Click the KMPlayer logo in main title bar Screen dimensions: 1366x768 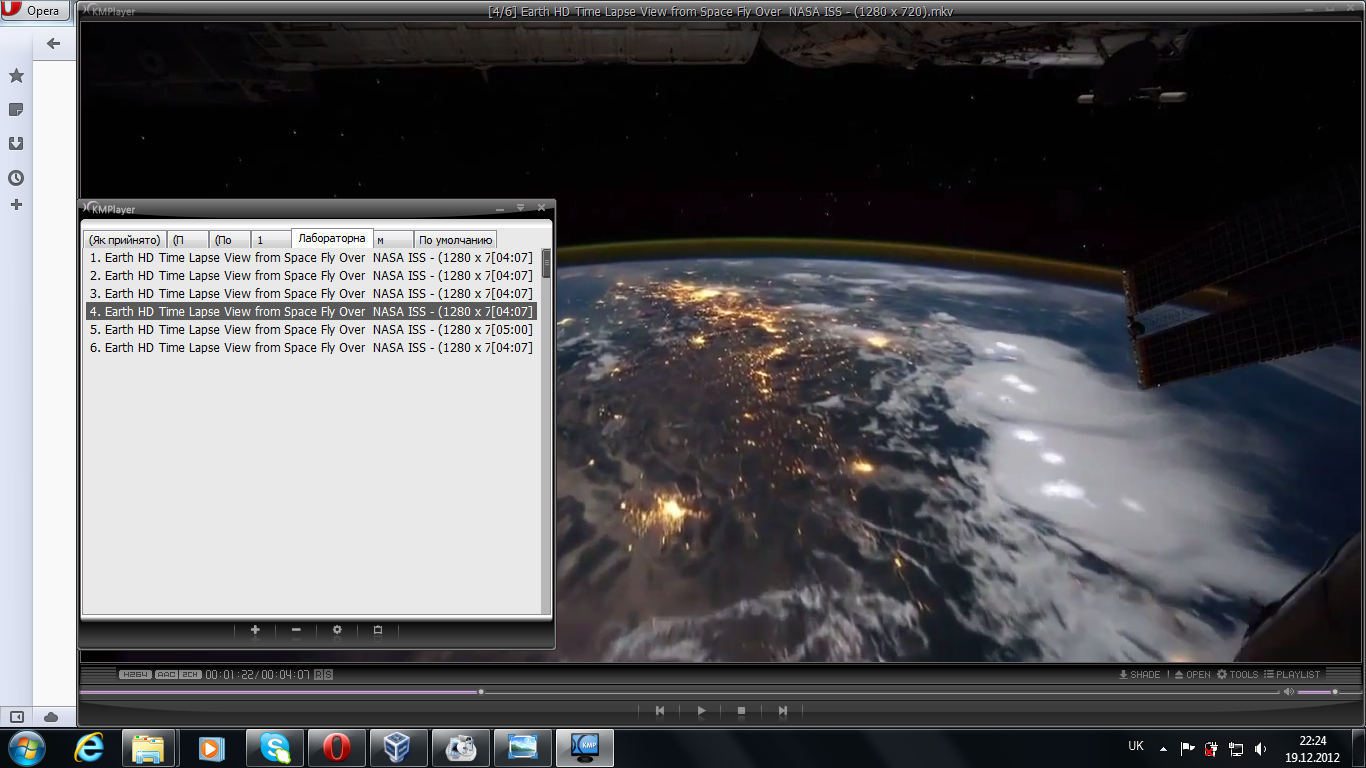click(109, 11)
